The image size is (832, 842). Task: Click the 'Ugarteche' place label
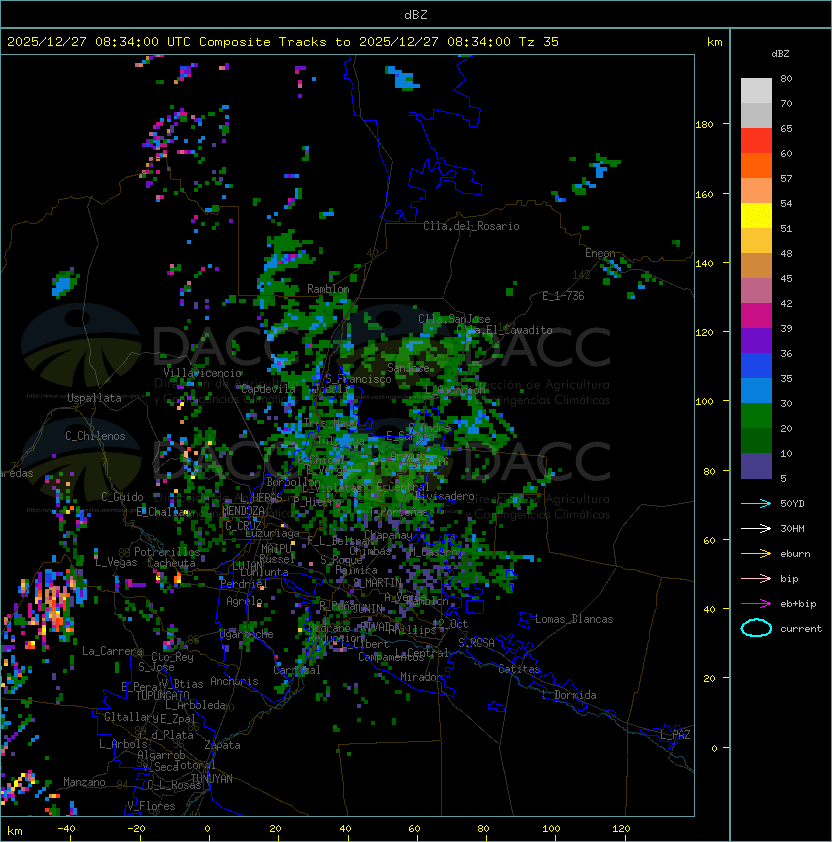247,634
